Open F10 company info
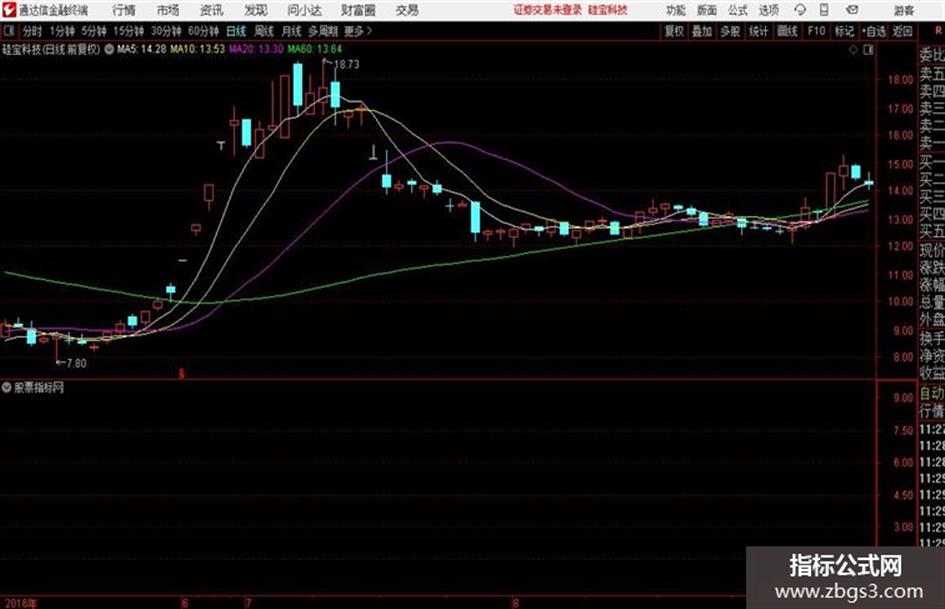Screen dimensions: 945x609 click(x=817, y=31)
